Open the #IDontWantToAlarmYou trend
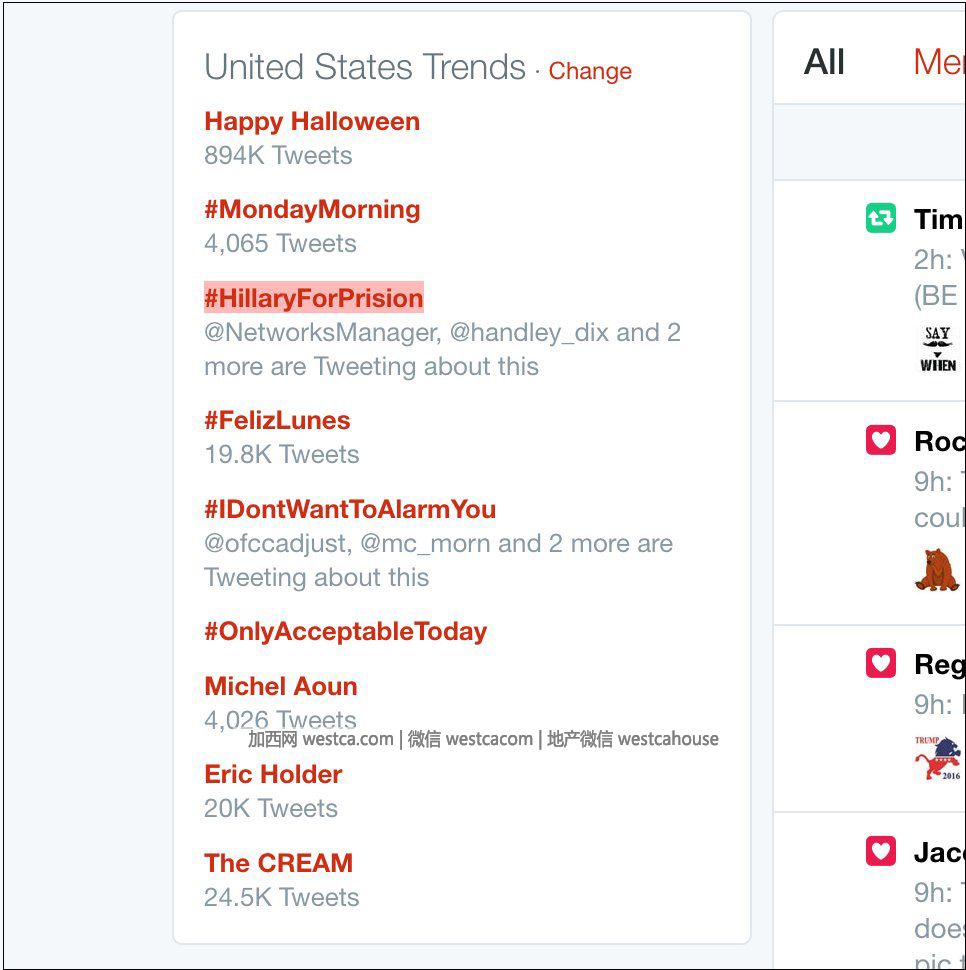Image resolution: width=966 pixels, height=970 pixels. (350, 510)
